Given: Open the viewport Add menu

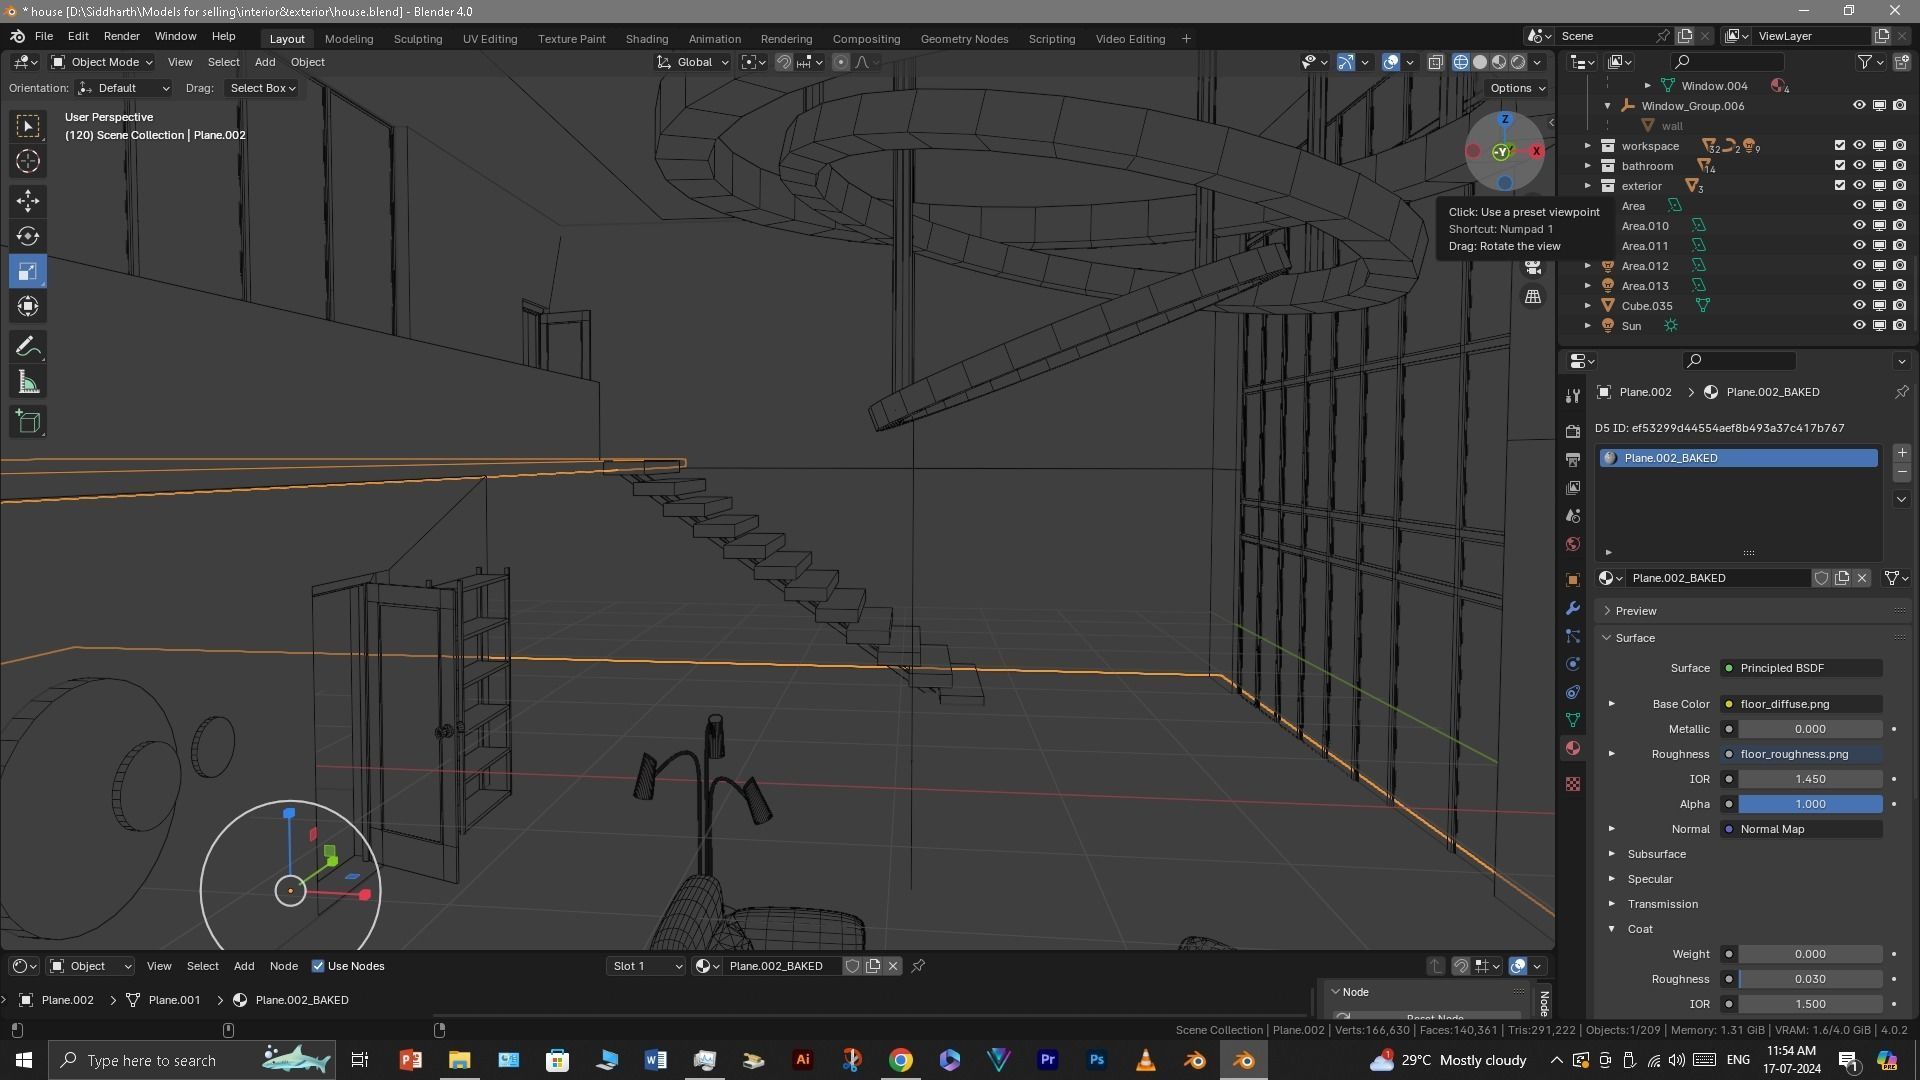Looking at the screenshot, I should point(265,62).
